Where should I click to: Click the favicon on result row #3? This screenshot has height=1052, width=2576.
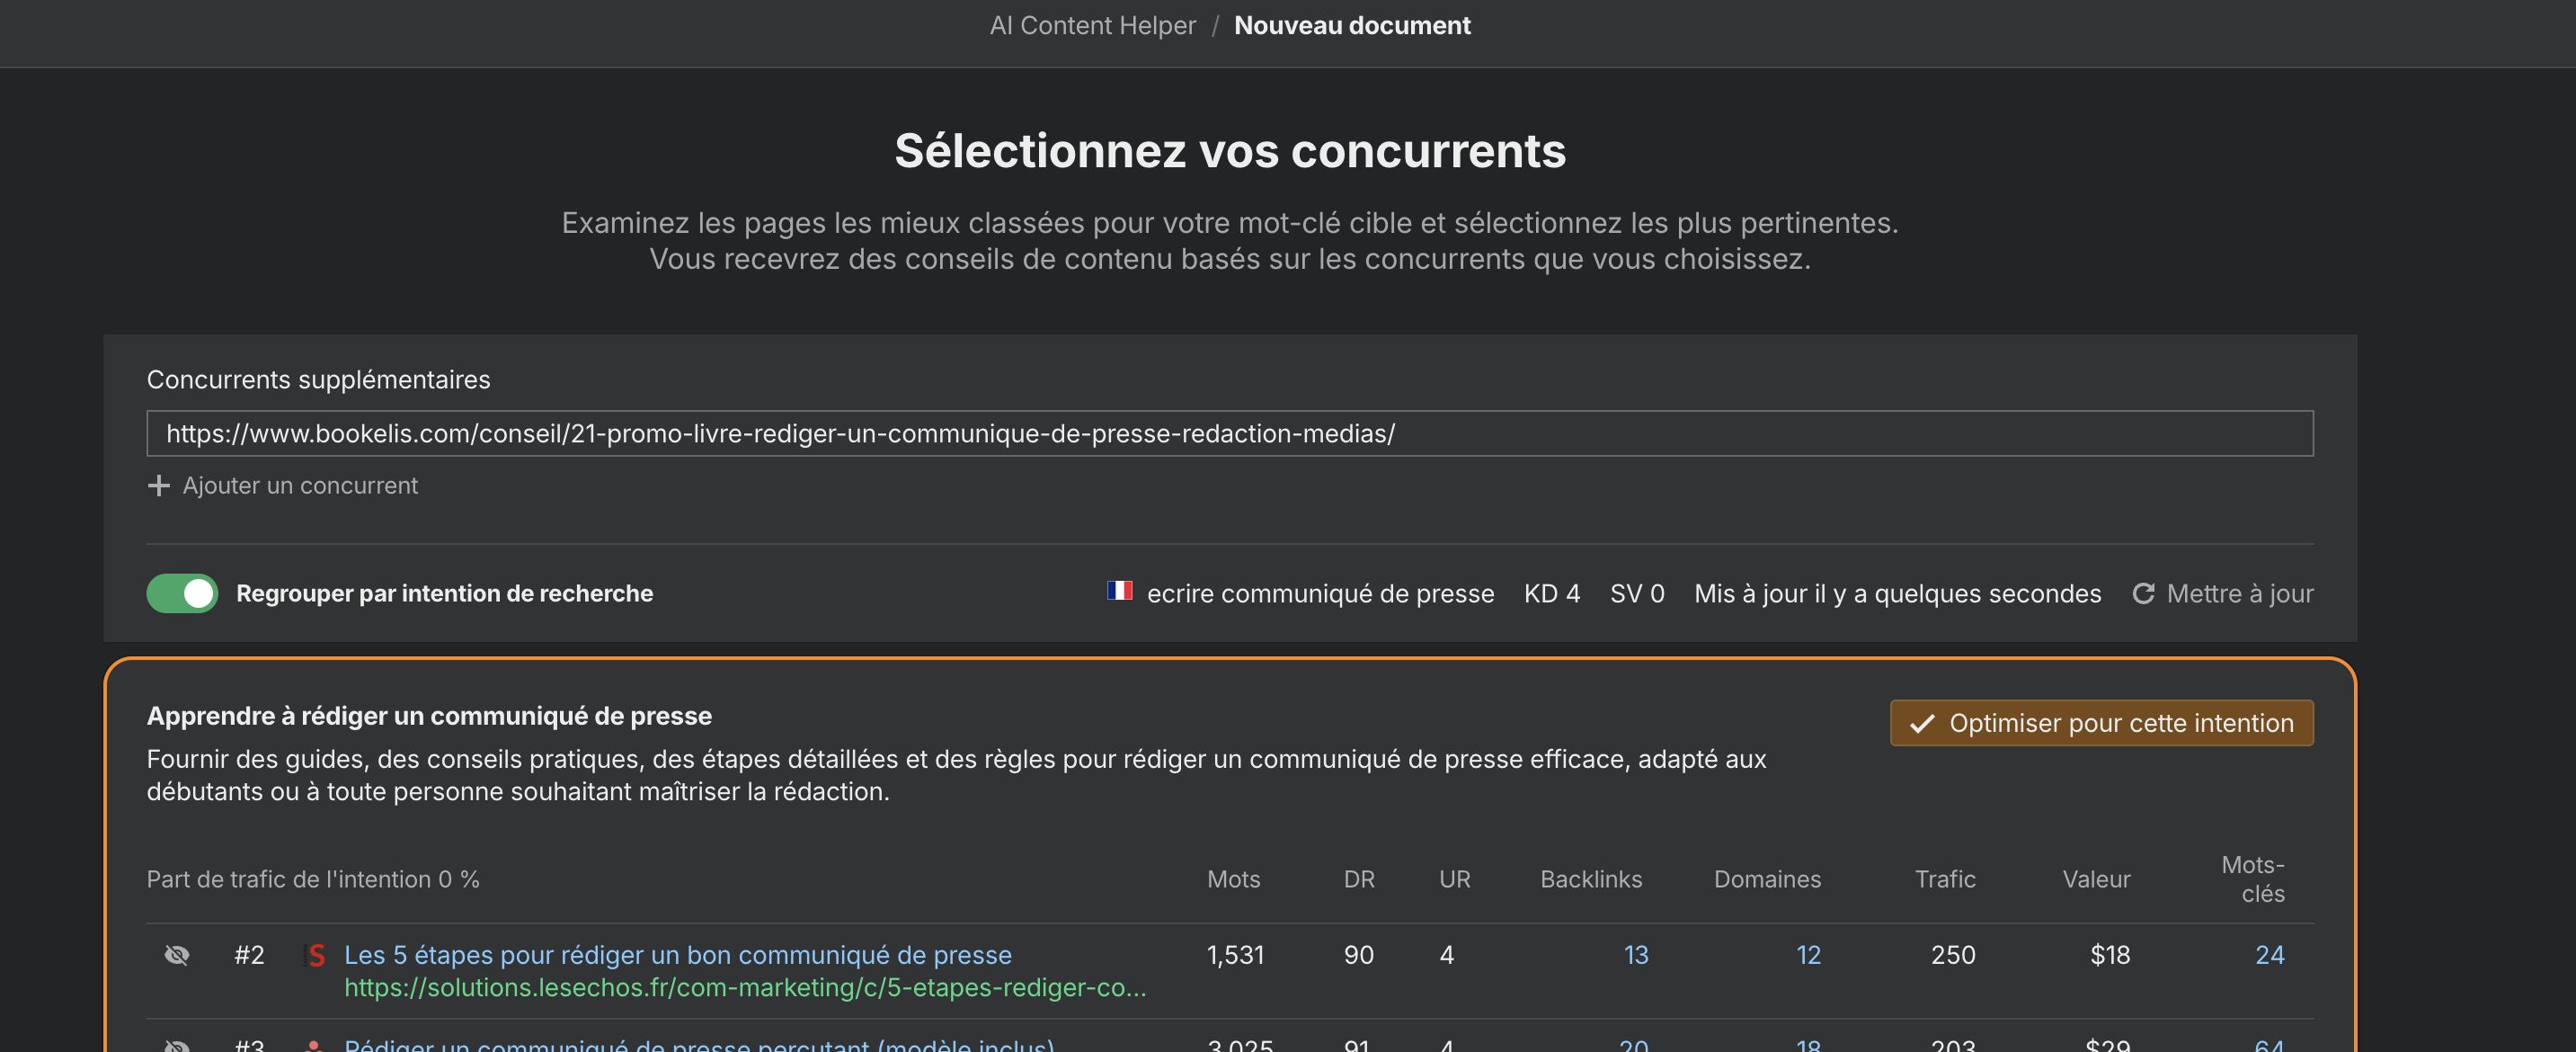pos(316,1045)
